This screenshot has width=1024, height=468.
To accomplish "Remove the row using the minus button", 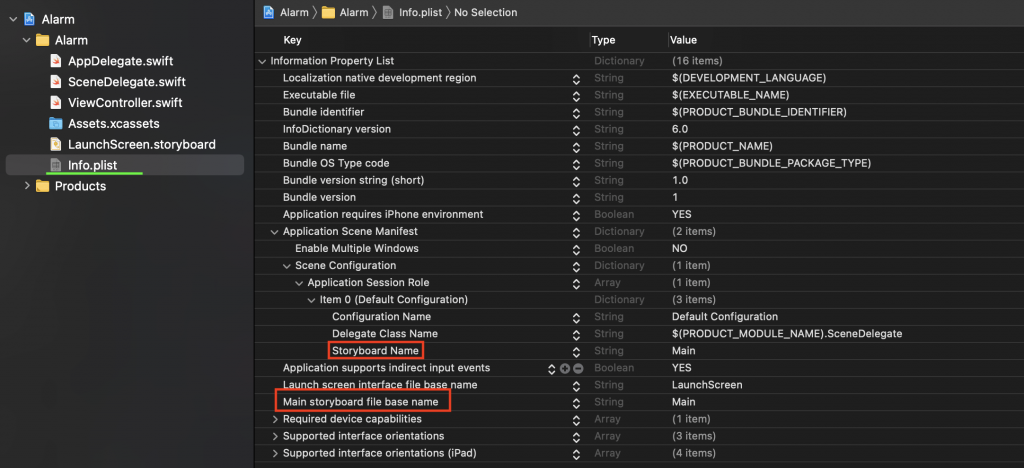I will (578, 368).
